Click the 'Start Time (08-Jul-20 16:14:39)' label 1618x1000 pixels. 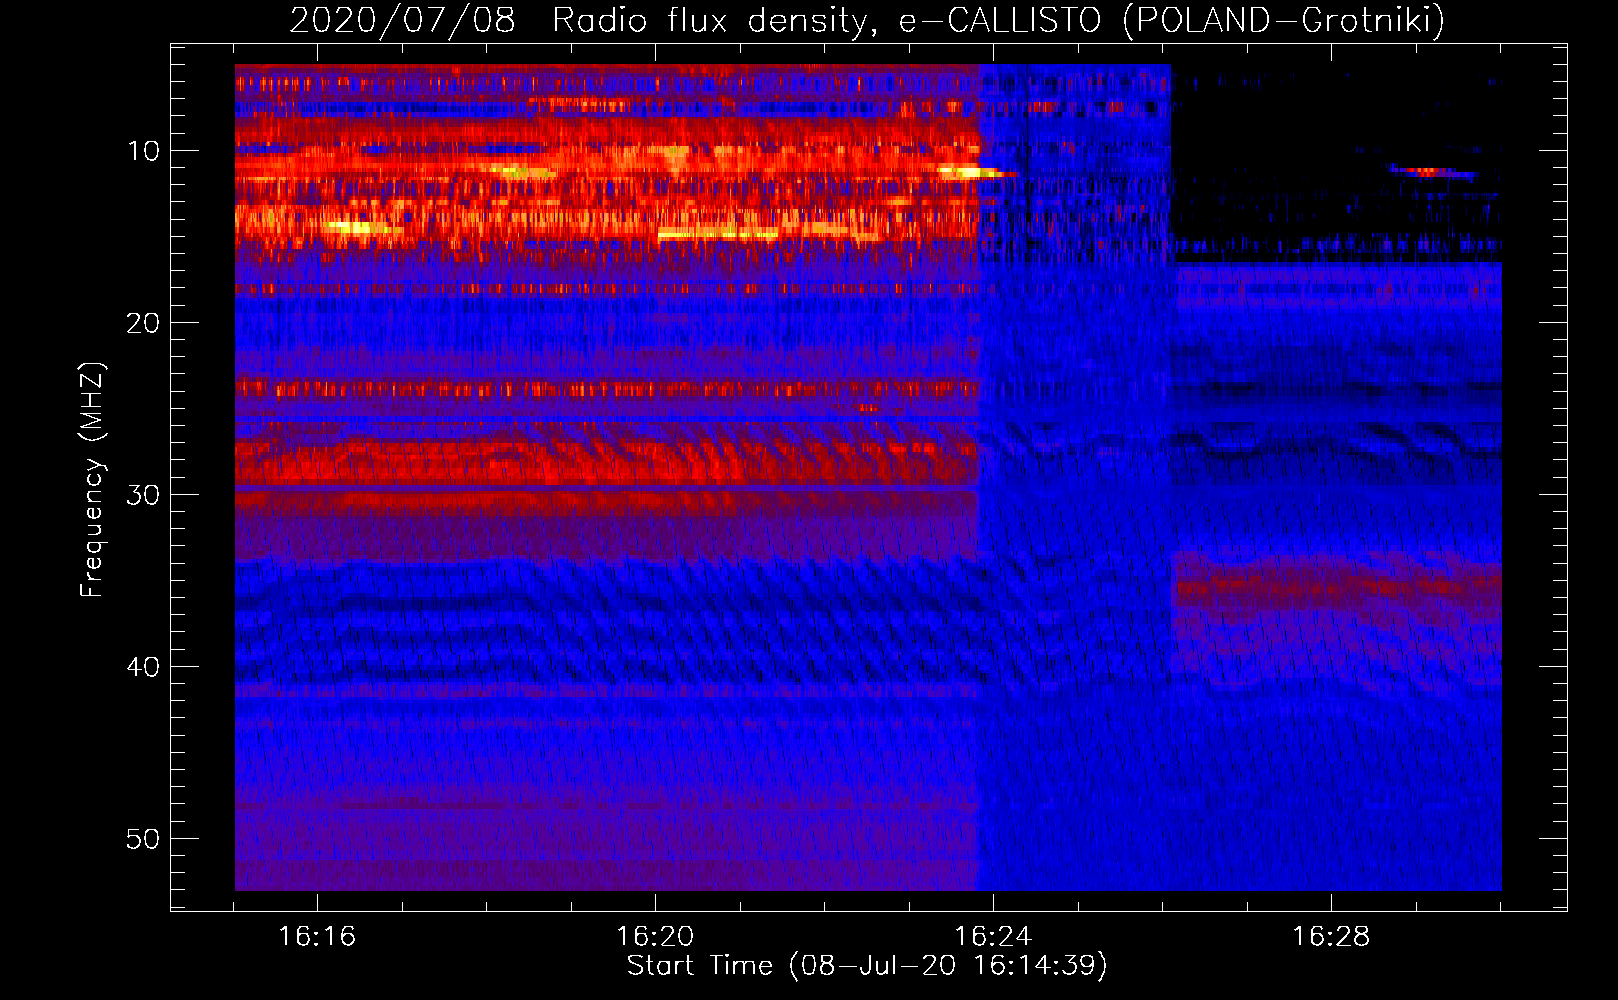click(x=867, y=966)
